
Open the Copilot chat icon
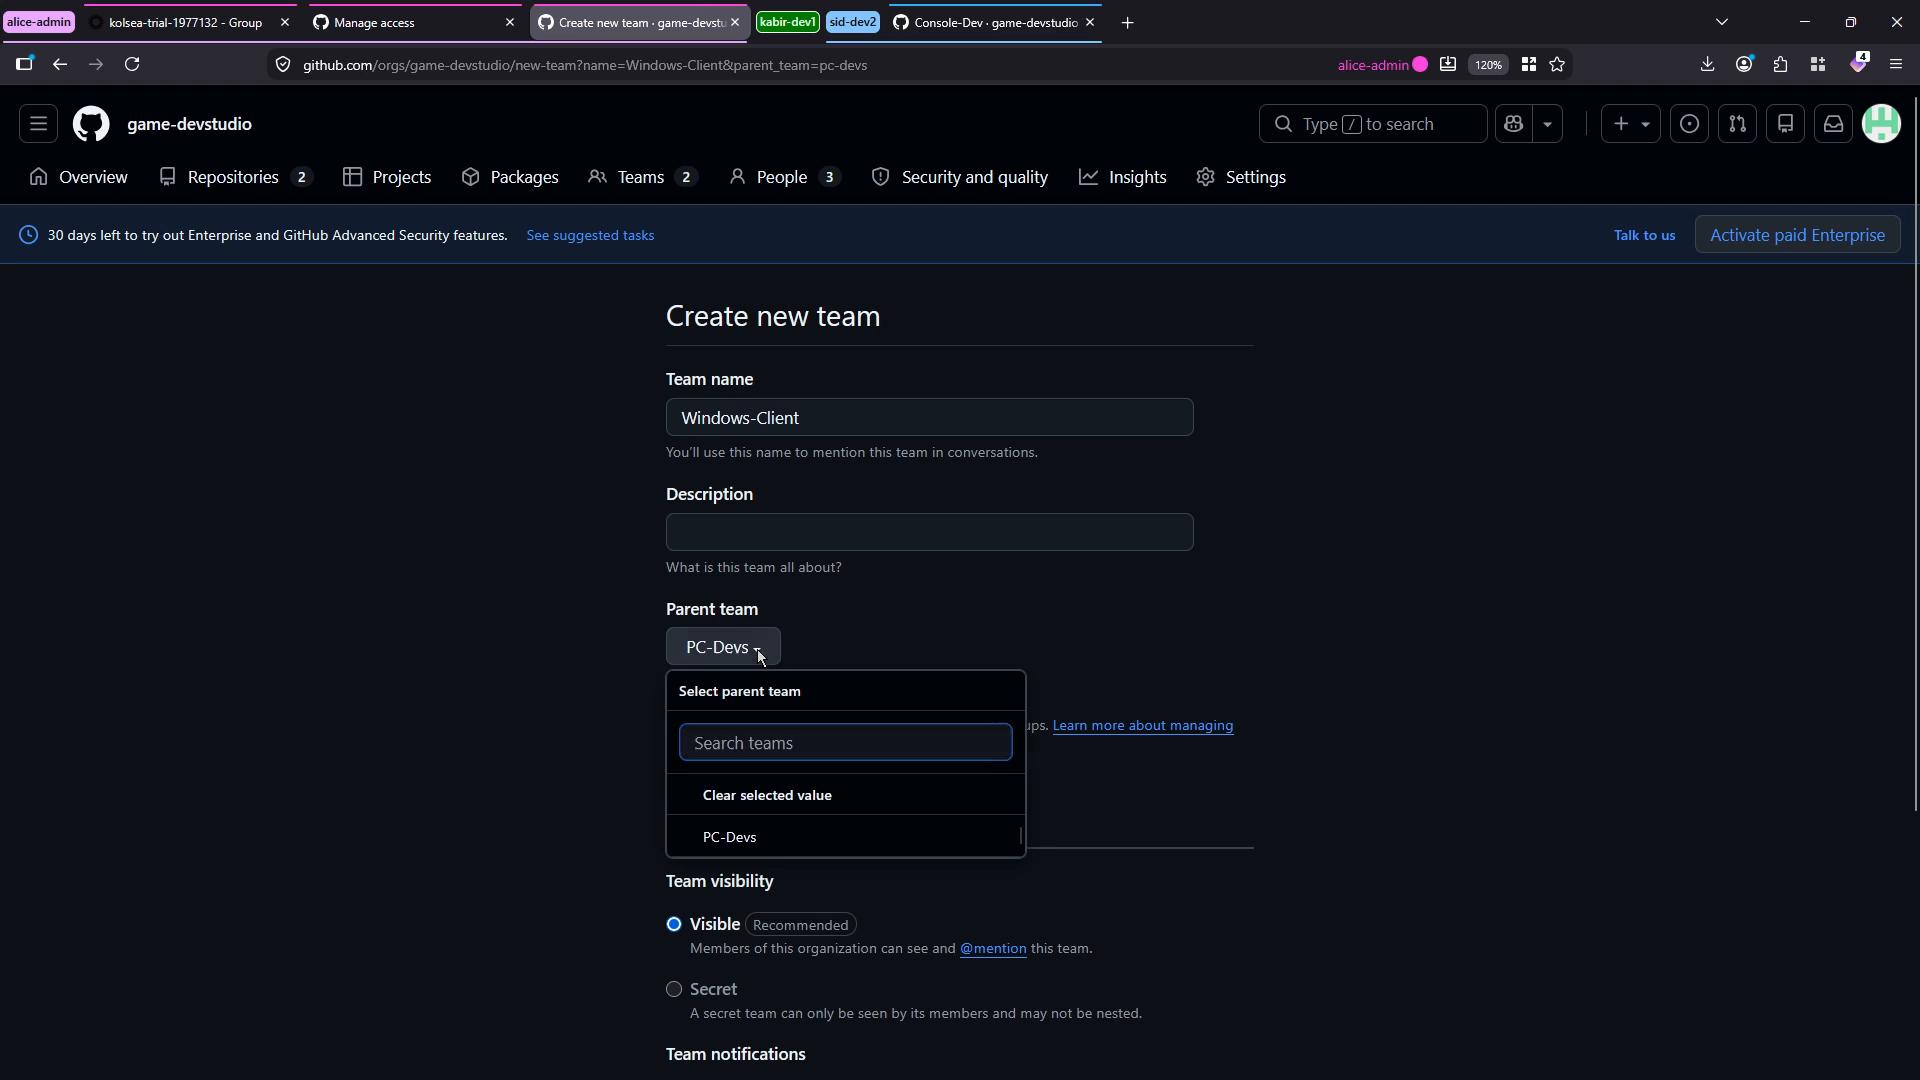(x=1513, y=124)
